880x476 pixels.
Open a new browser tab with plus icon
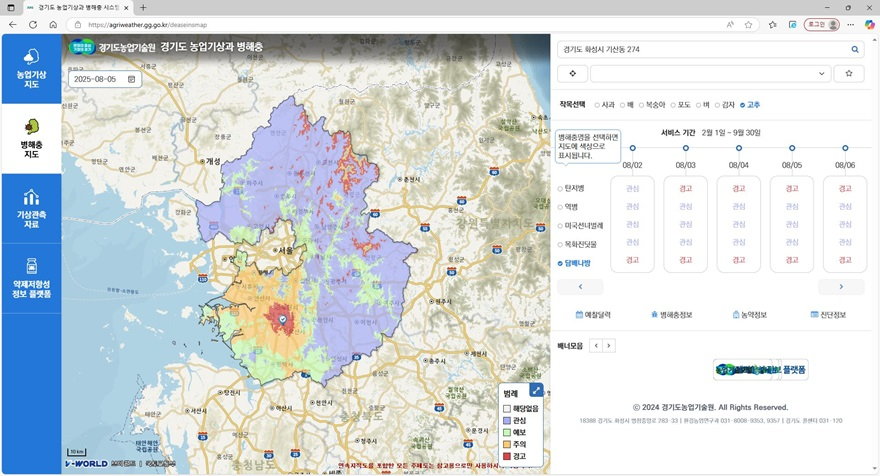click(143, 8)
